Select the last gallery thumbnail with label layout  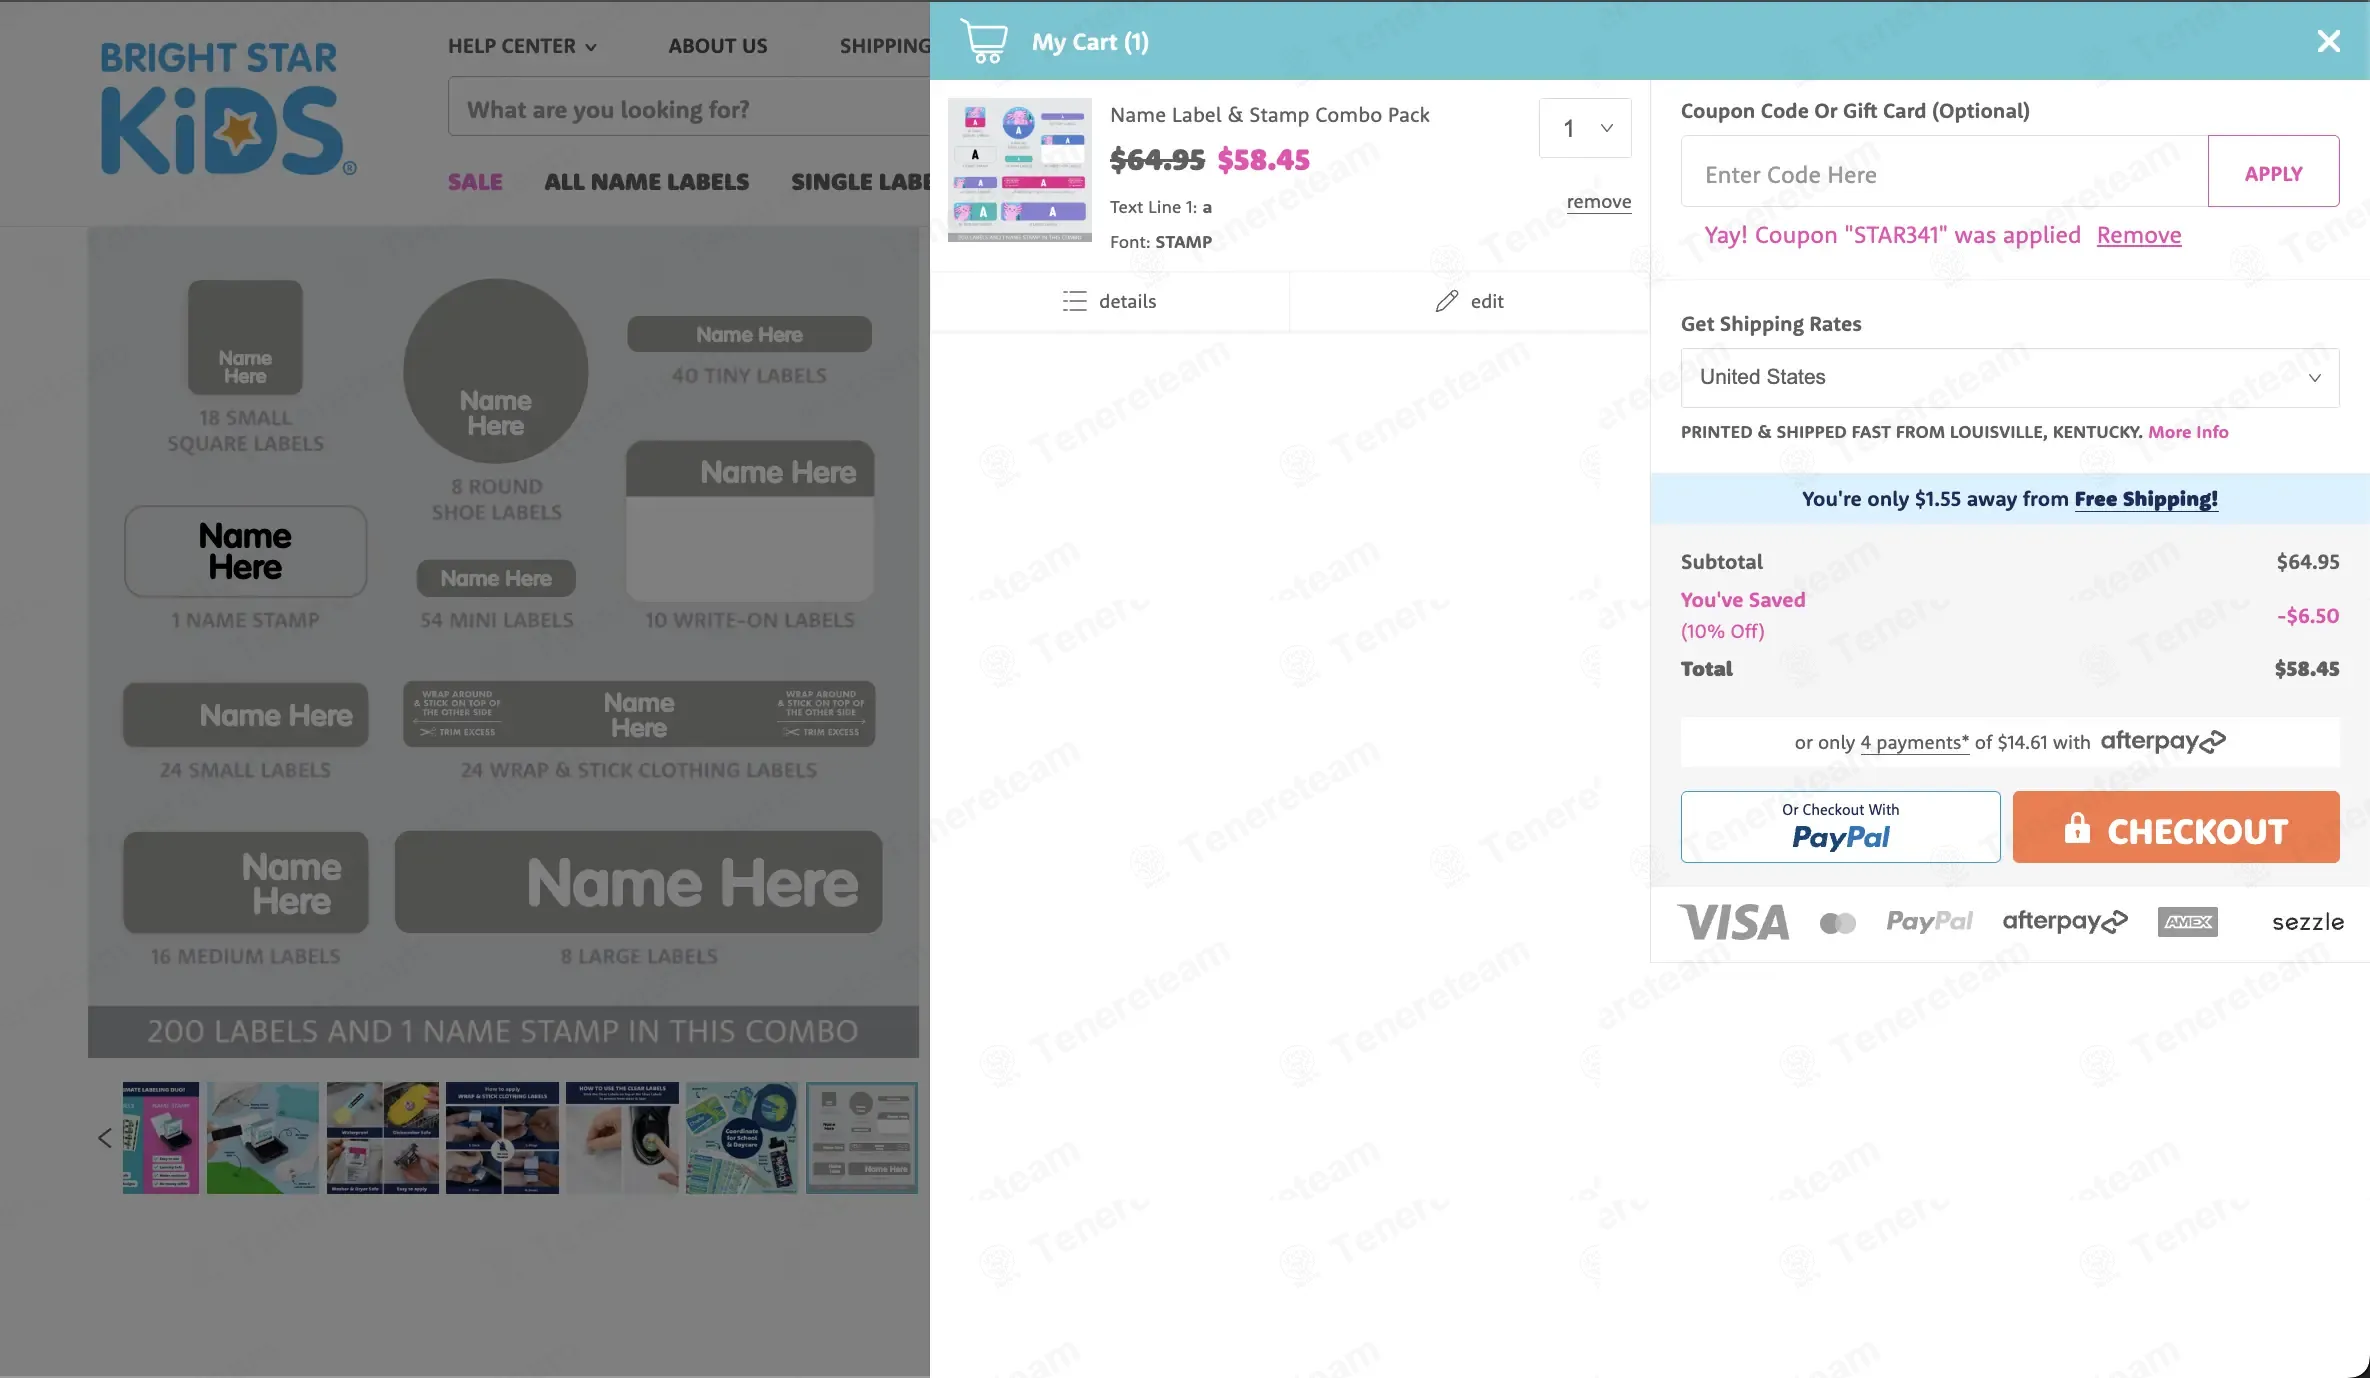(861, 1138)
